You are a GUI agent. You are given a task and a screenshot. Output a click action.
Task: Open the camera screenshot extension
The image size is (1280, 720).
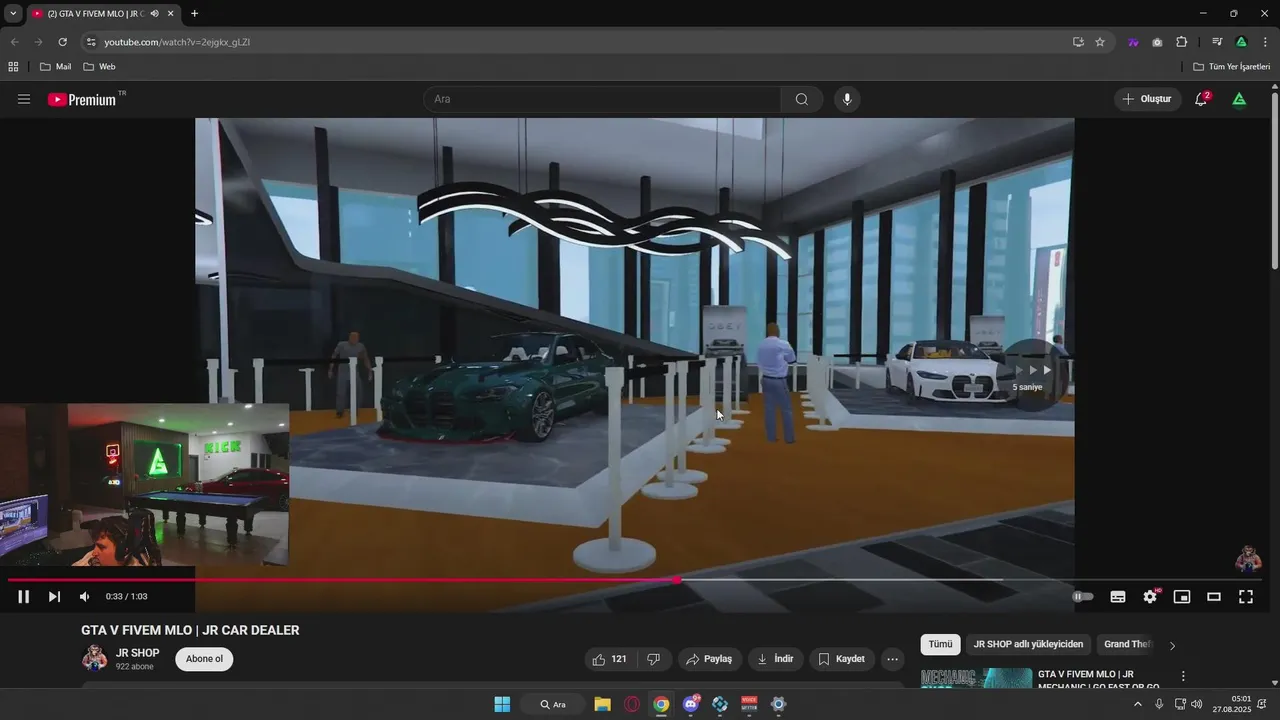coord(1157,42)
